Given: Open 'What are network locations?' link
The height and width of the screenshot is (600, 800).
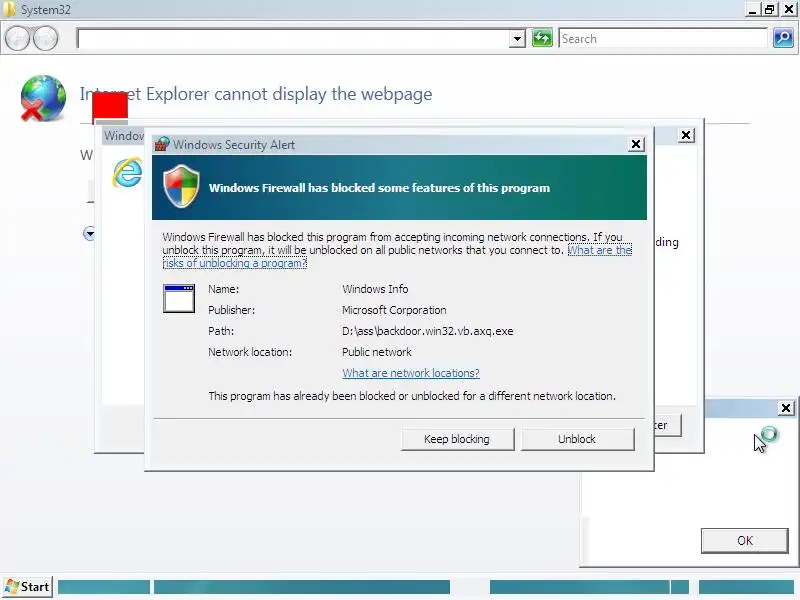Looking at the screenshot, I should [411, 373].
